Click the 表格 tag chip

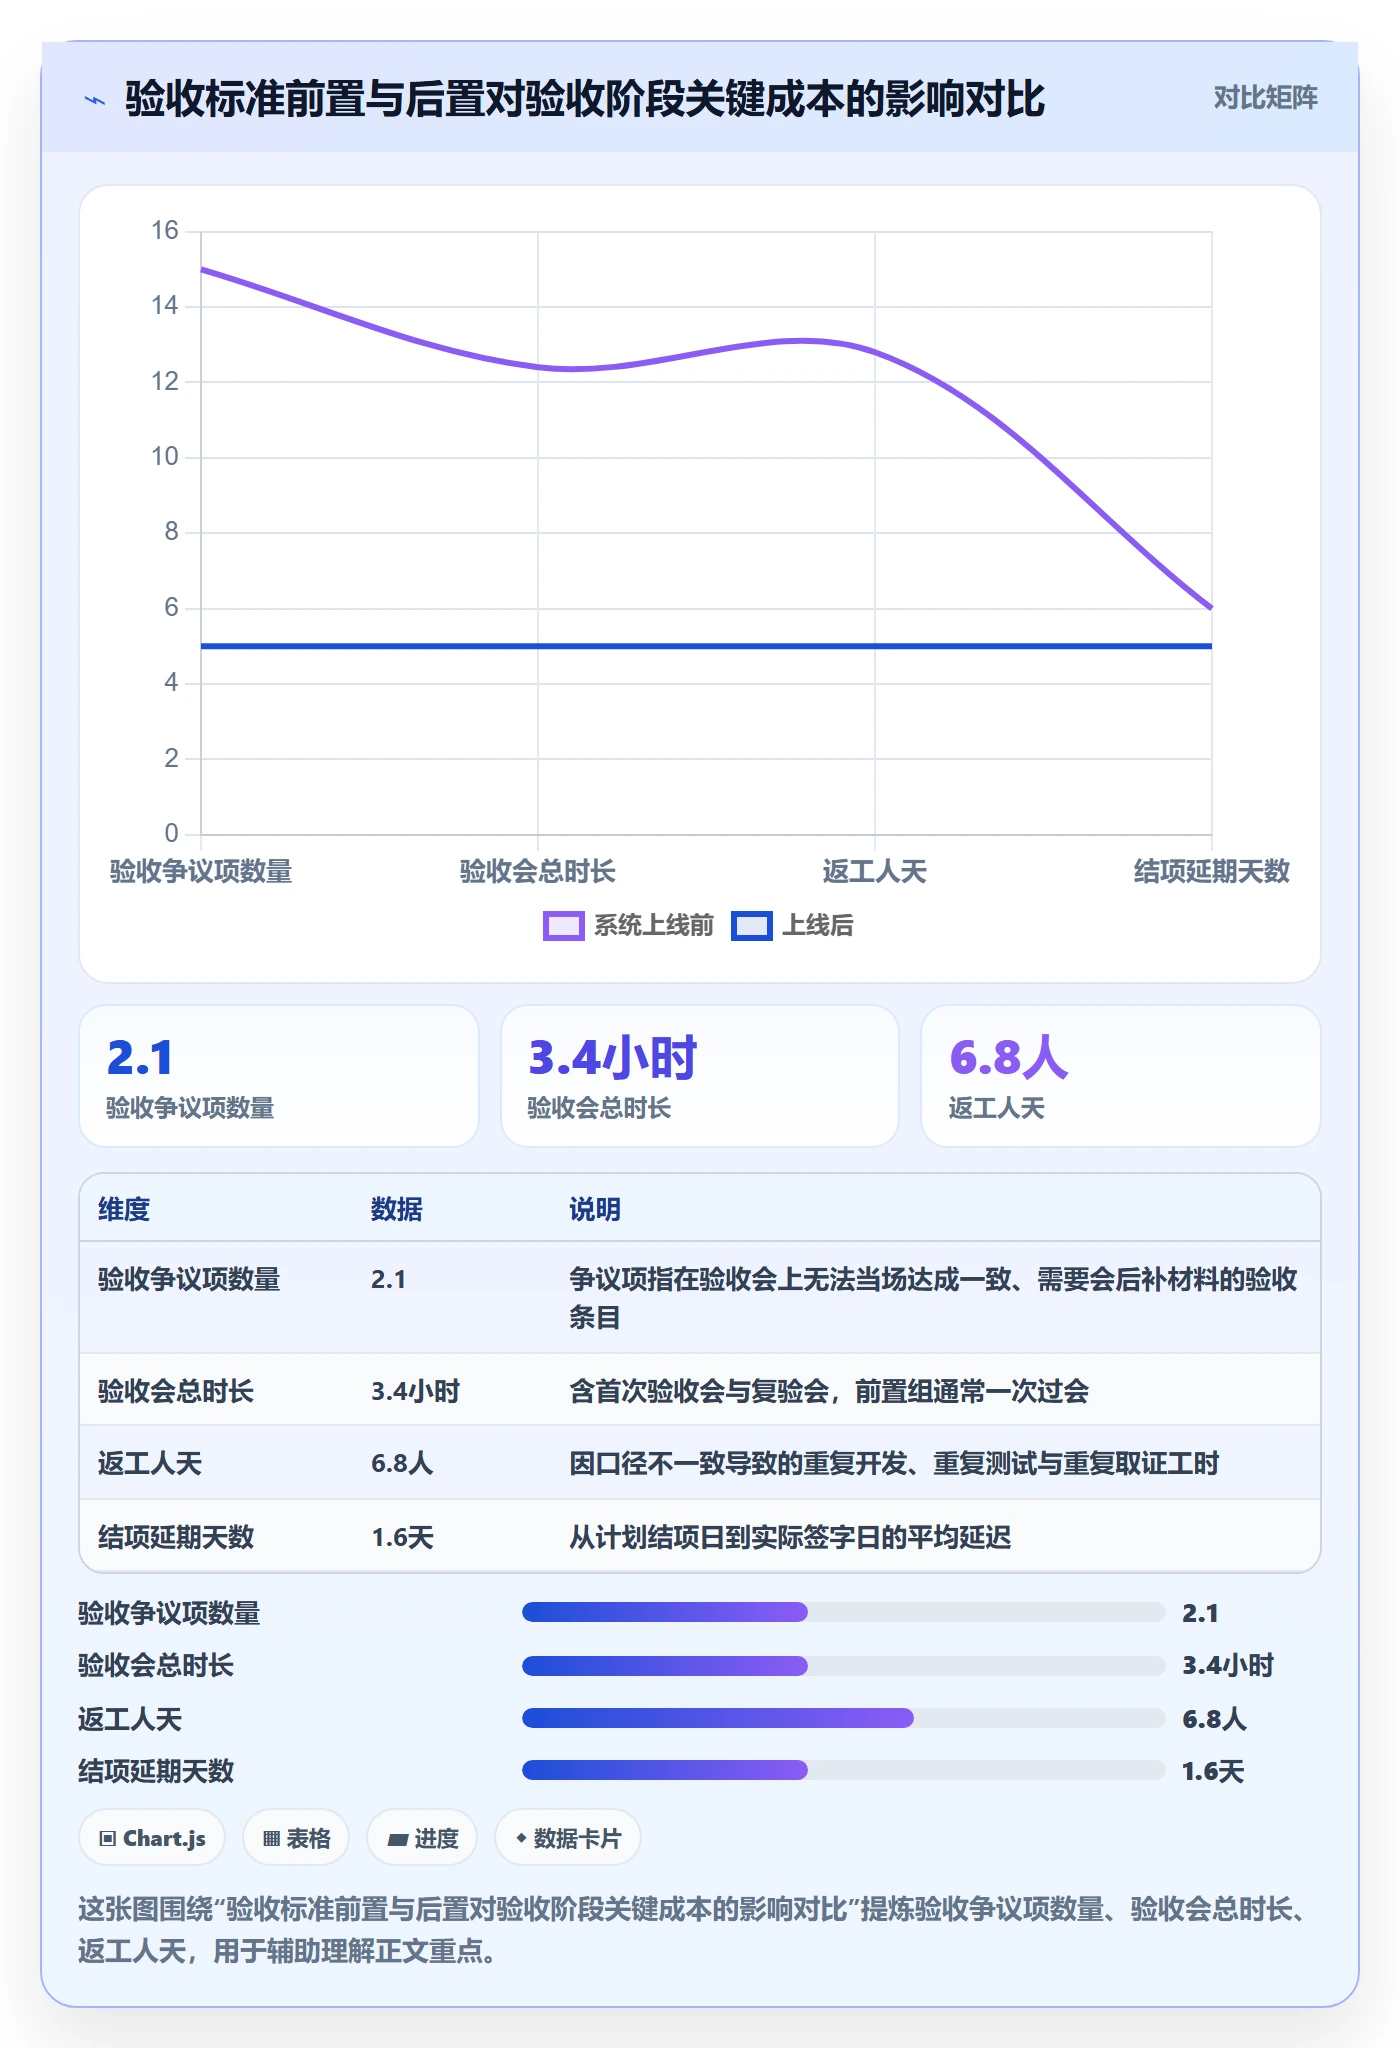(296, 1838)
